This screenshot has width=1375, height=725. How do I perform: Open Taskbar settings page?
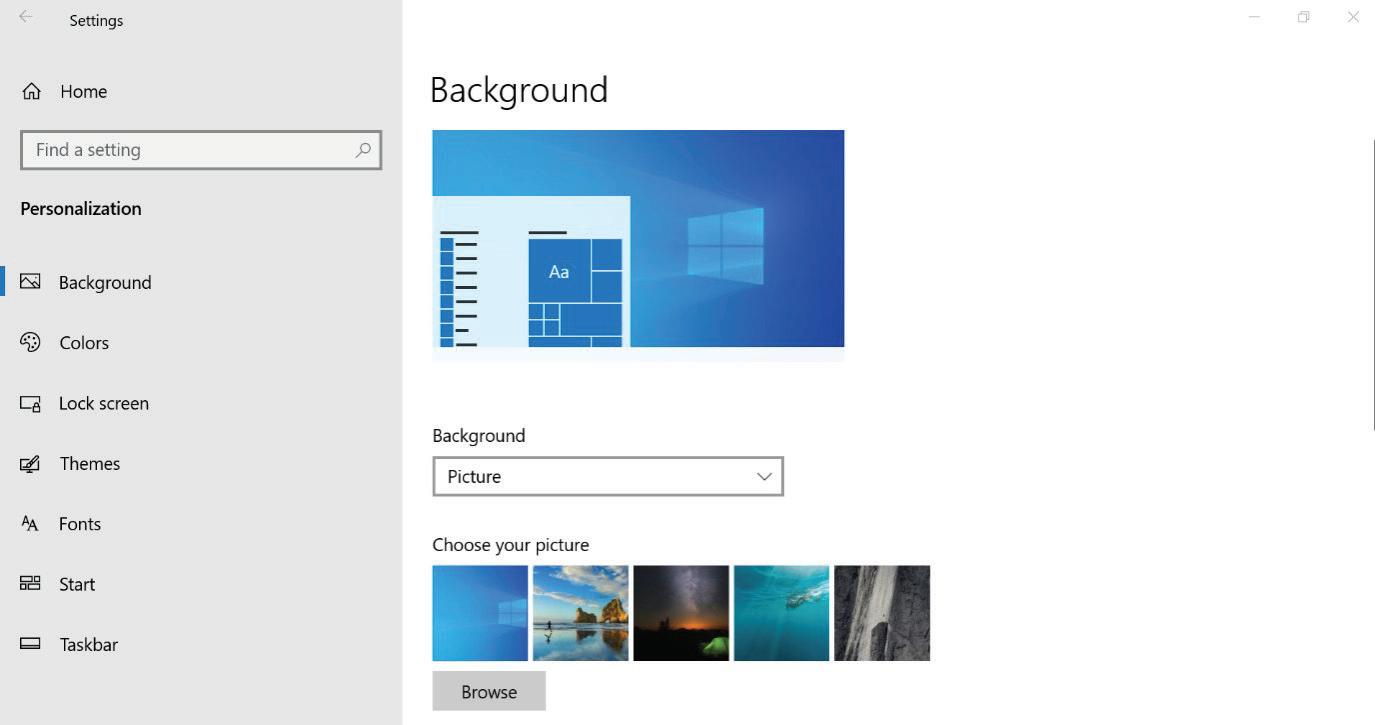[201, 644]
